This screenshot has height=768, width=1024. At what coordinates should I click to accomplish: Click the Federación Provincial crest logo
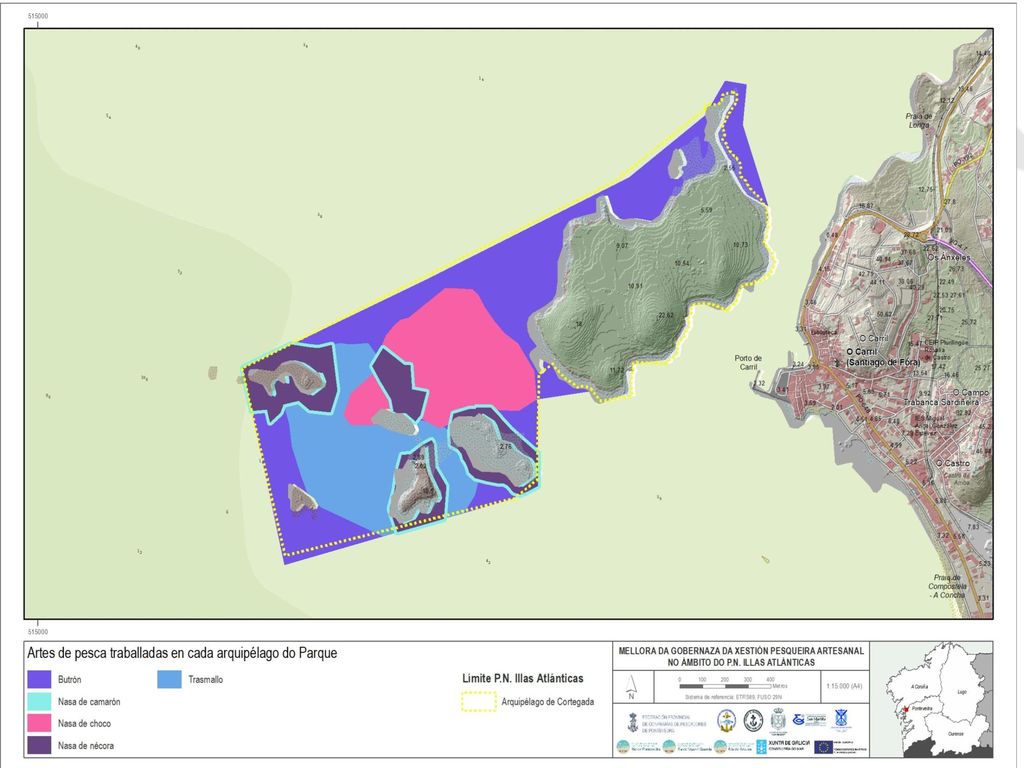632,722
